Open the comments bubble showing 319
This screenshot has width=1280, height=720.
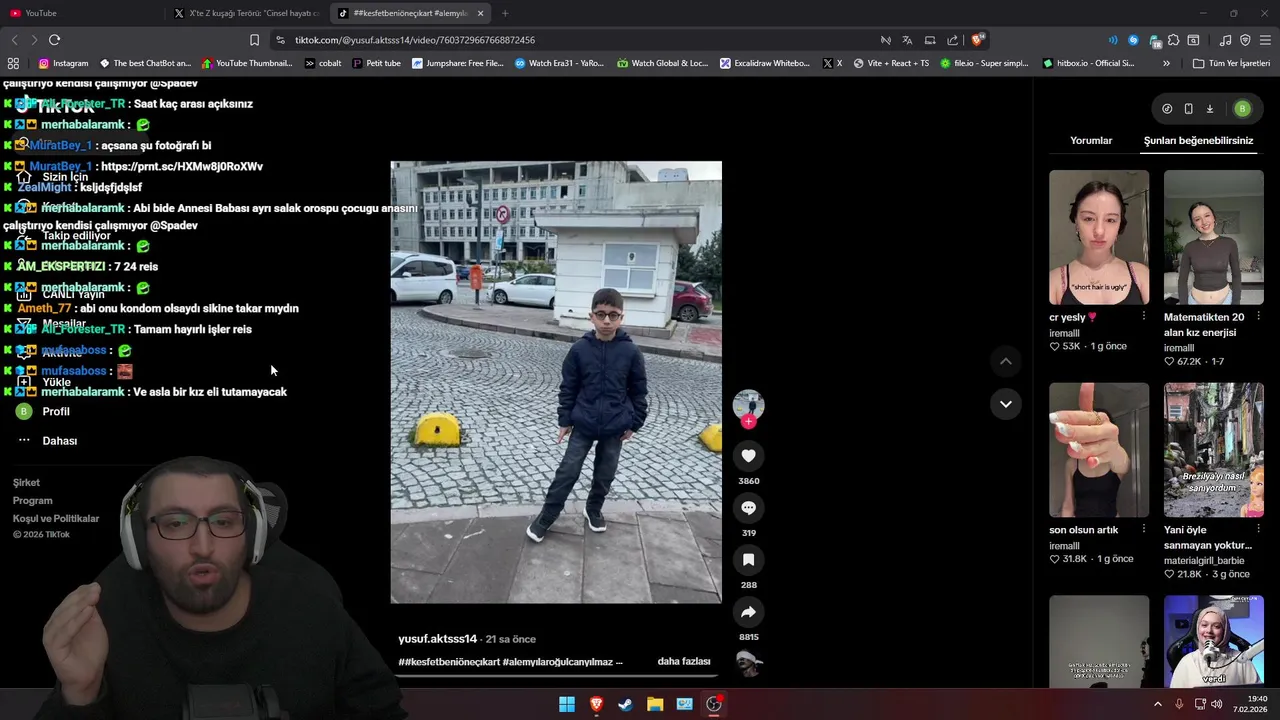748,508
